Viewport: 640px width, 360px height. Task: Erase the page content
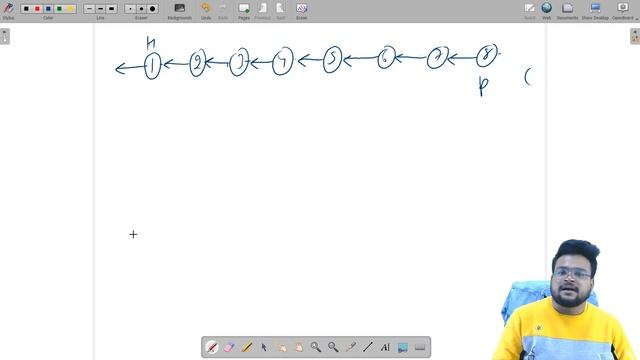coord(302,11)
